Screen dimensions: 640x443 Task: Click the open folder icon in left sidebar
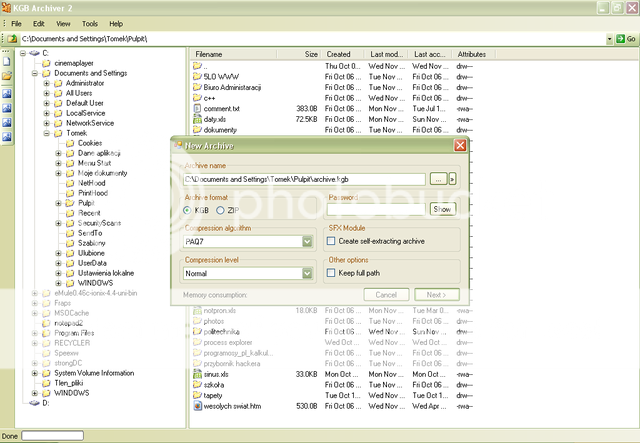tap(7, 76)
